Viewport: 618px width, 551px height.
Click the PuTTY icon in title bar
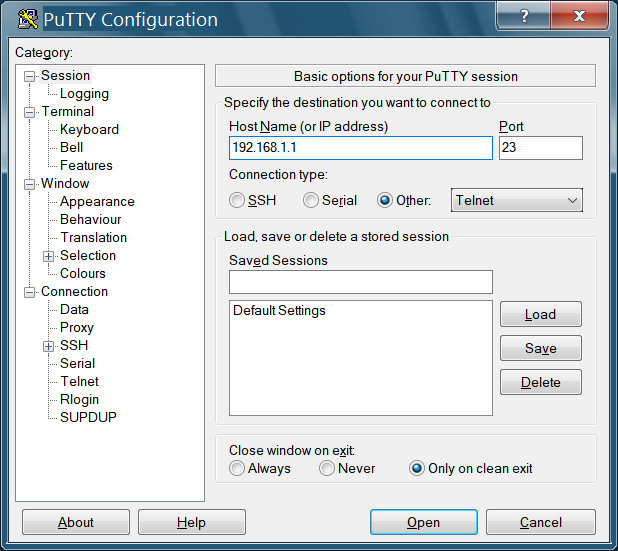click(28, 19)
